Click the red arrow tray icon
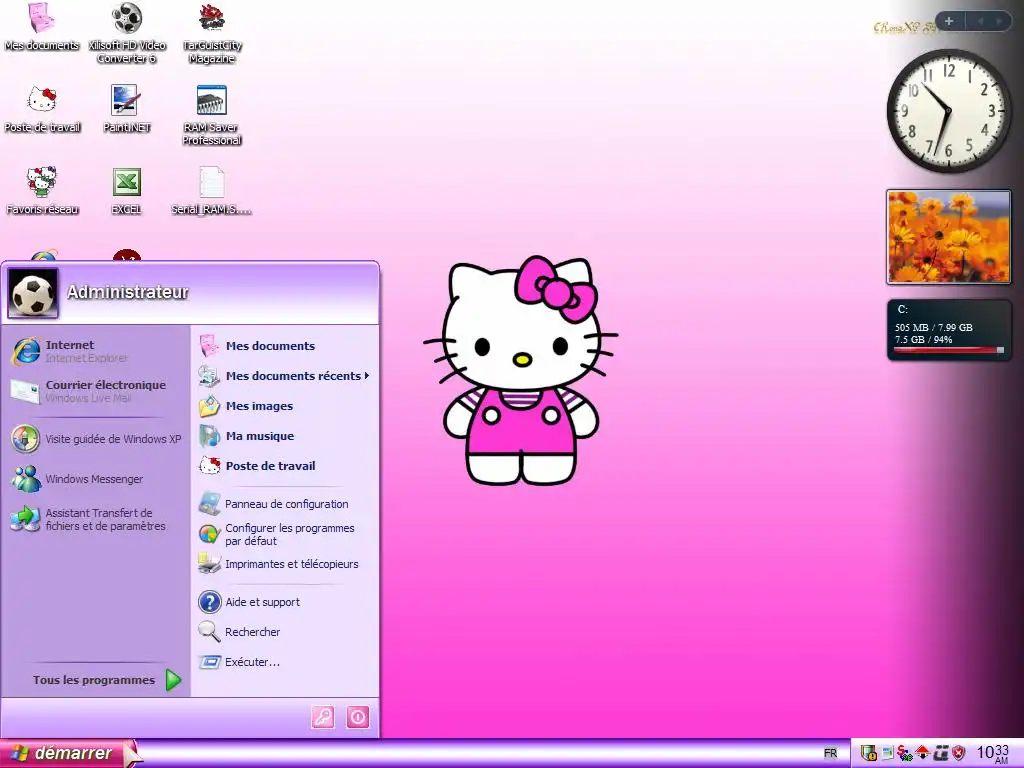Image resolution: width=1024 pixels, height=768 pixels. [x=922, y=753]
